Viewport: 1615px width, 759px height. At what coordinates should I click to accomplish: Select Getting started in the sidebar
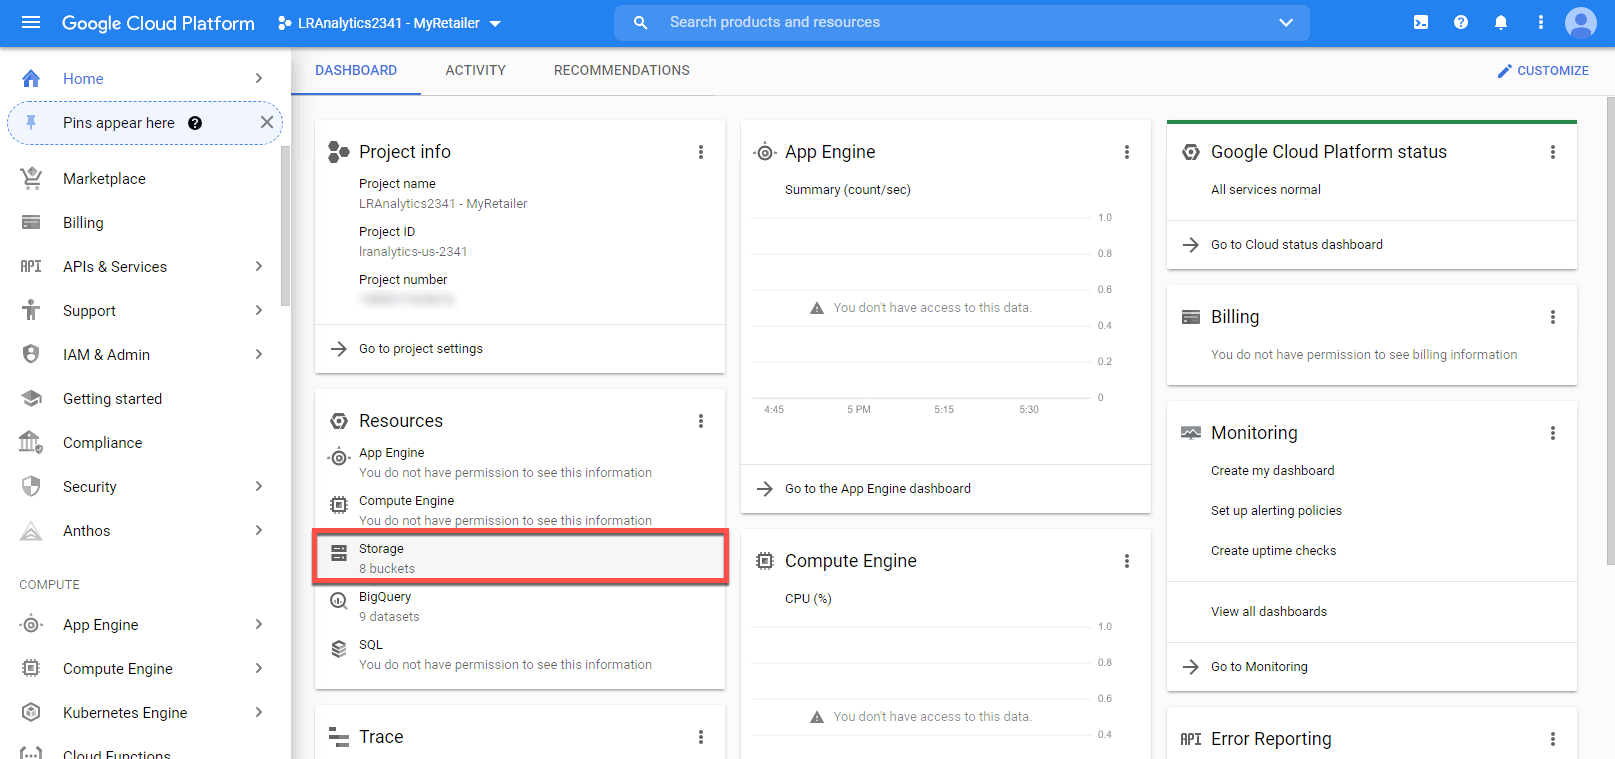[x=112, y=399]
